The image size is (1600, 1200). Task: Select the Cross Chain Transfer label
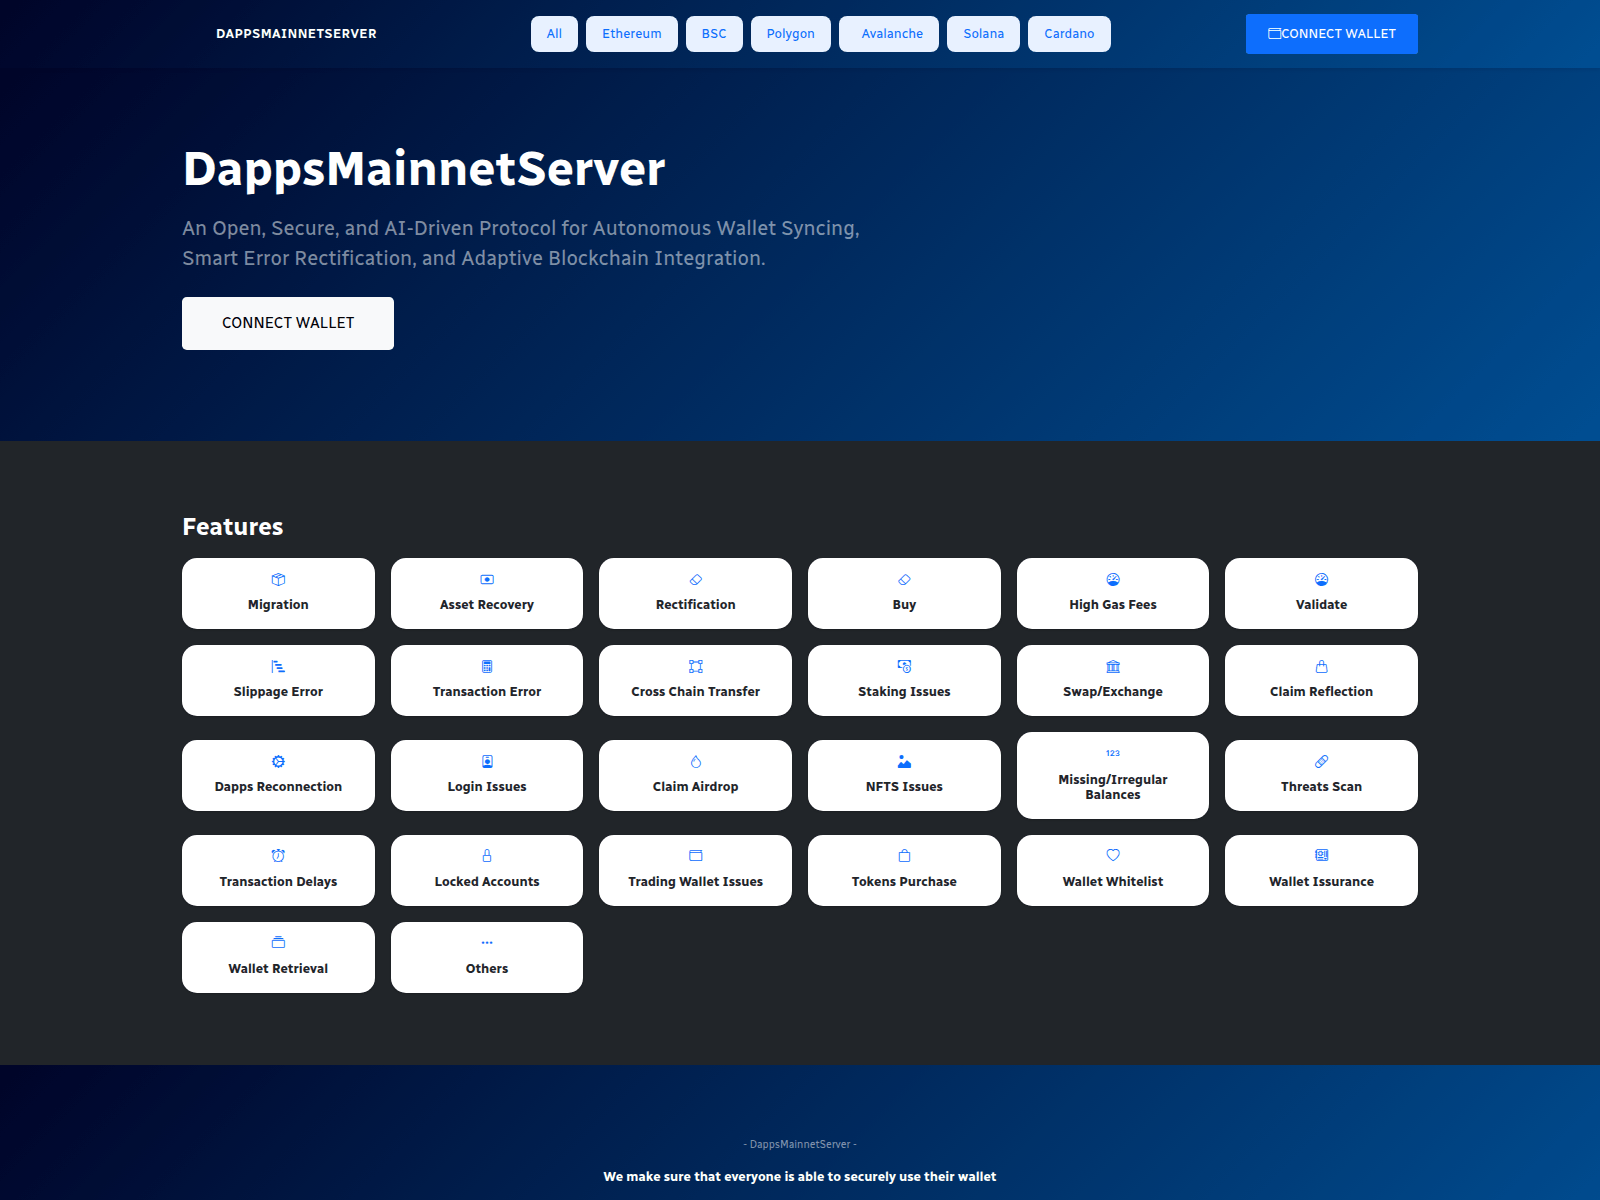(696, 692)
